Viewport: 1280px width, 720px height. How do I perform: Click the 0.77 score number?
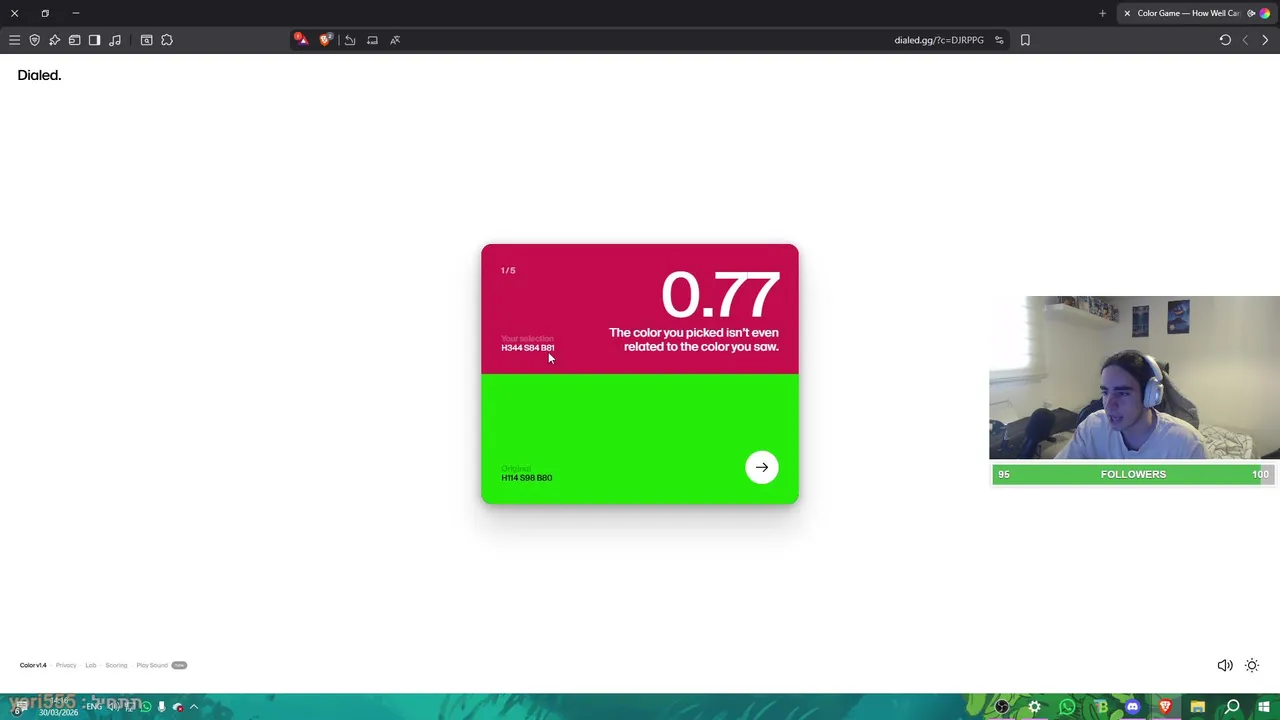point(720,294)
